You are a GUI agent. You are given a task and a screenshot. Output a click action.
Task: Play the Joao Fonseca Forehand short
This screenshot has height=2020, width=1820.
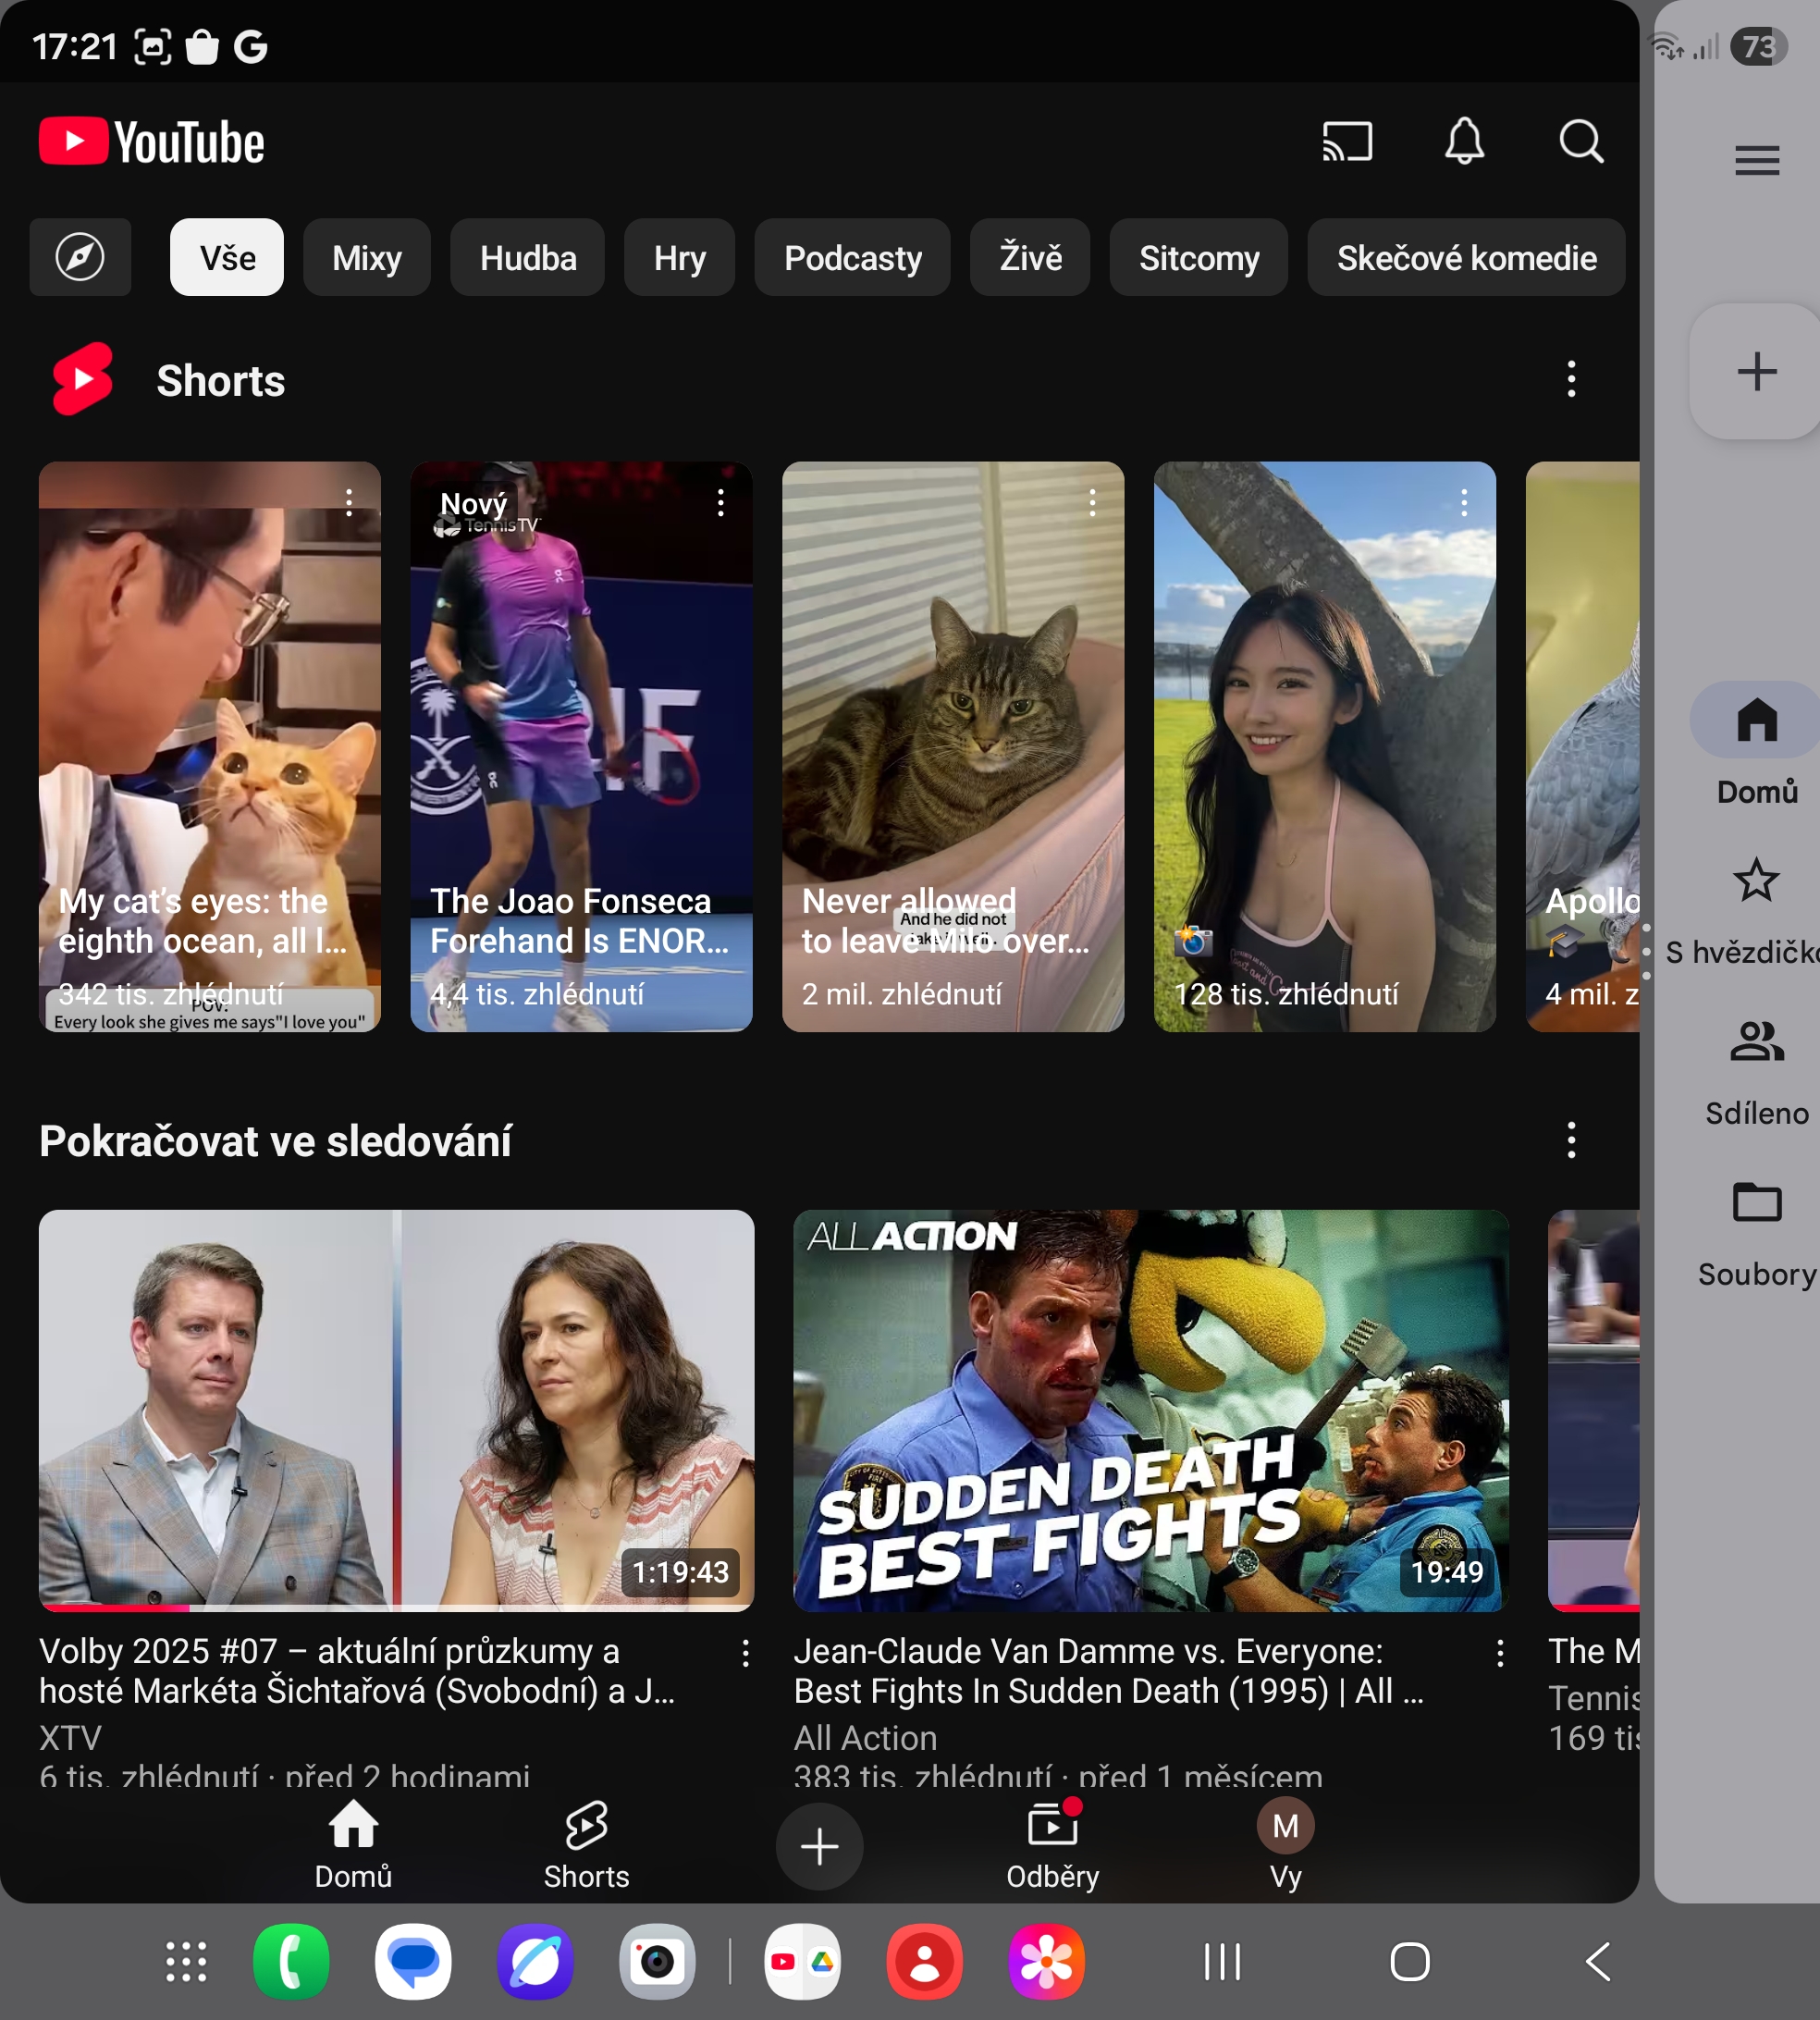(582, 746)
